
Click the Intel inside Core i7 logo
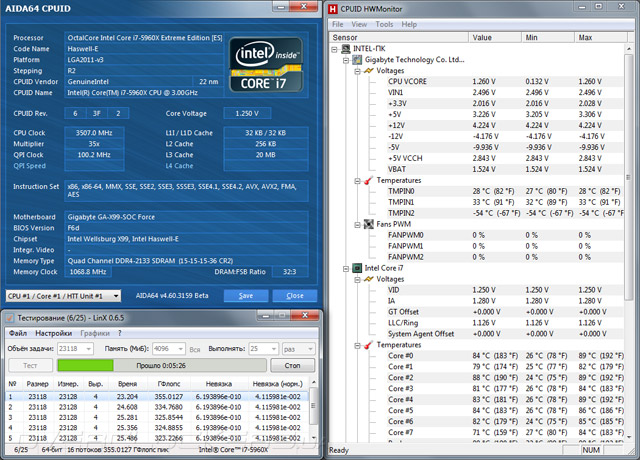pyautogui.click(x=266, y=65)
